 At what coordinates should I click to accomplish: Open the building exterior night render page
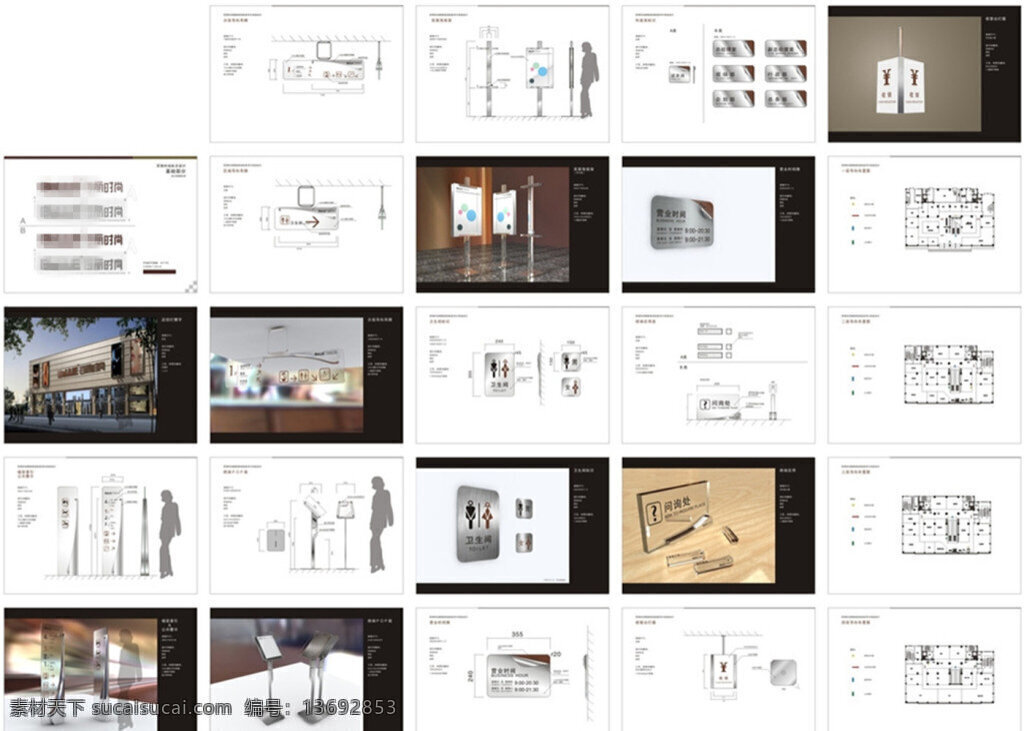coord(100,375)
